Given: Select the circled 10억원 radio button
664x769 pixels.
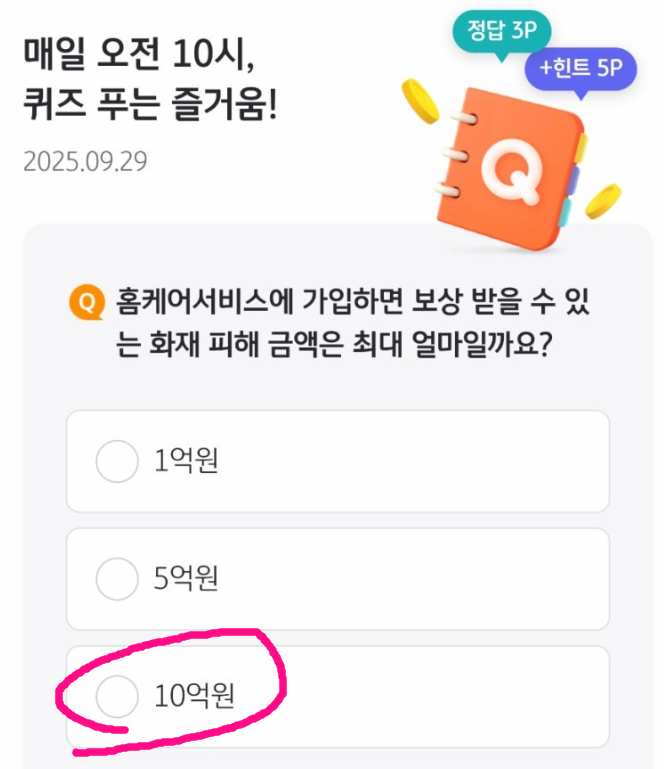Looking at the screenshot, I should click(117, 696).
